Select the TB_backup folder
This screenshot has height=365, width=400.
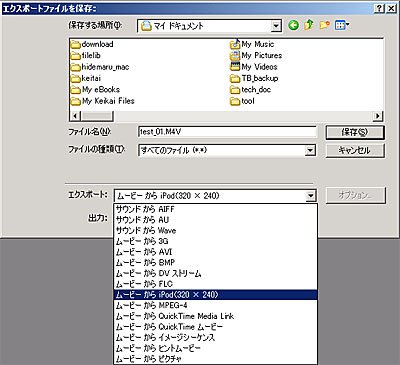pos(254,78)
